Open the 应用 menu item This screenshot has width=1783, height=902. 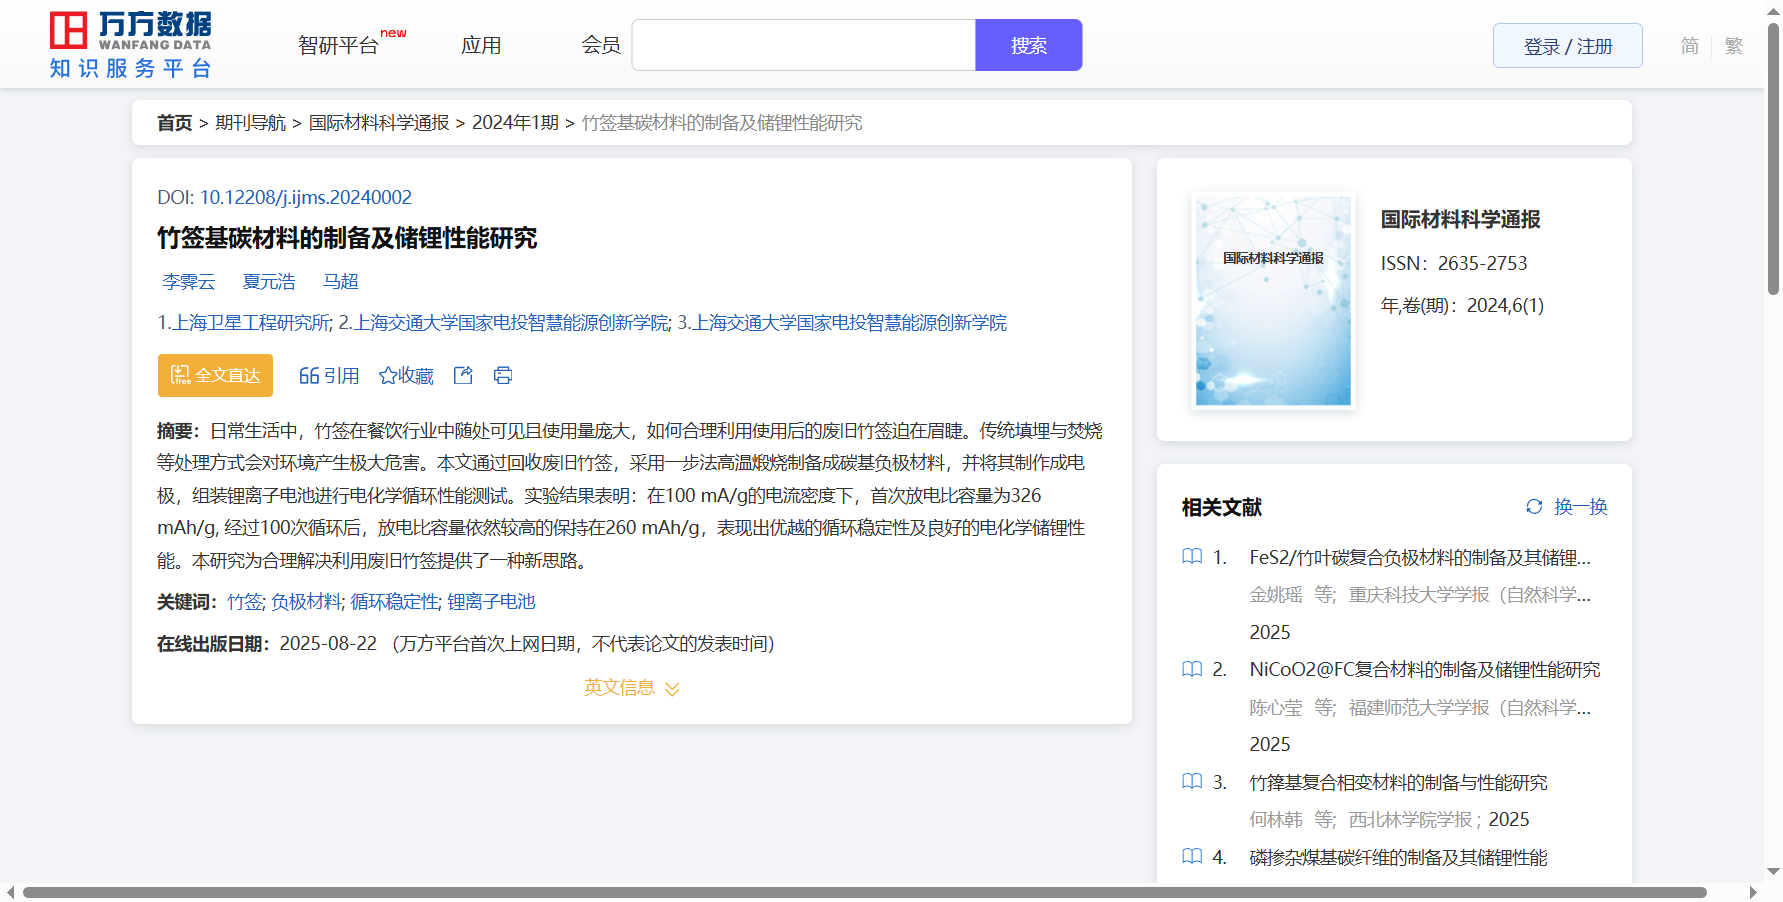[481, 46]
